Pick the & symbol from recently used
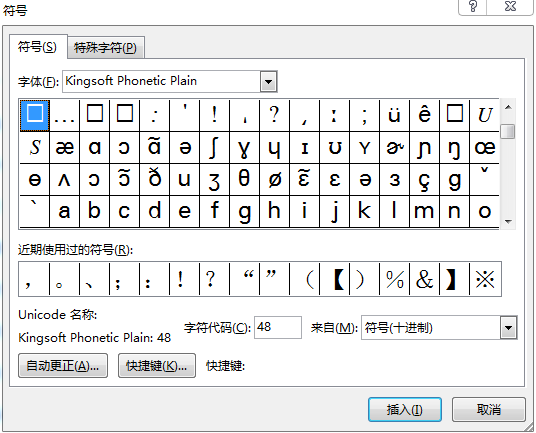 [425, 279]
